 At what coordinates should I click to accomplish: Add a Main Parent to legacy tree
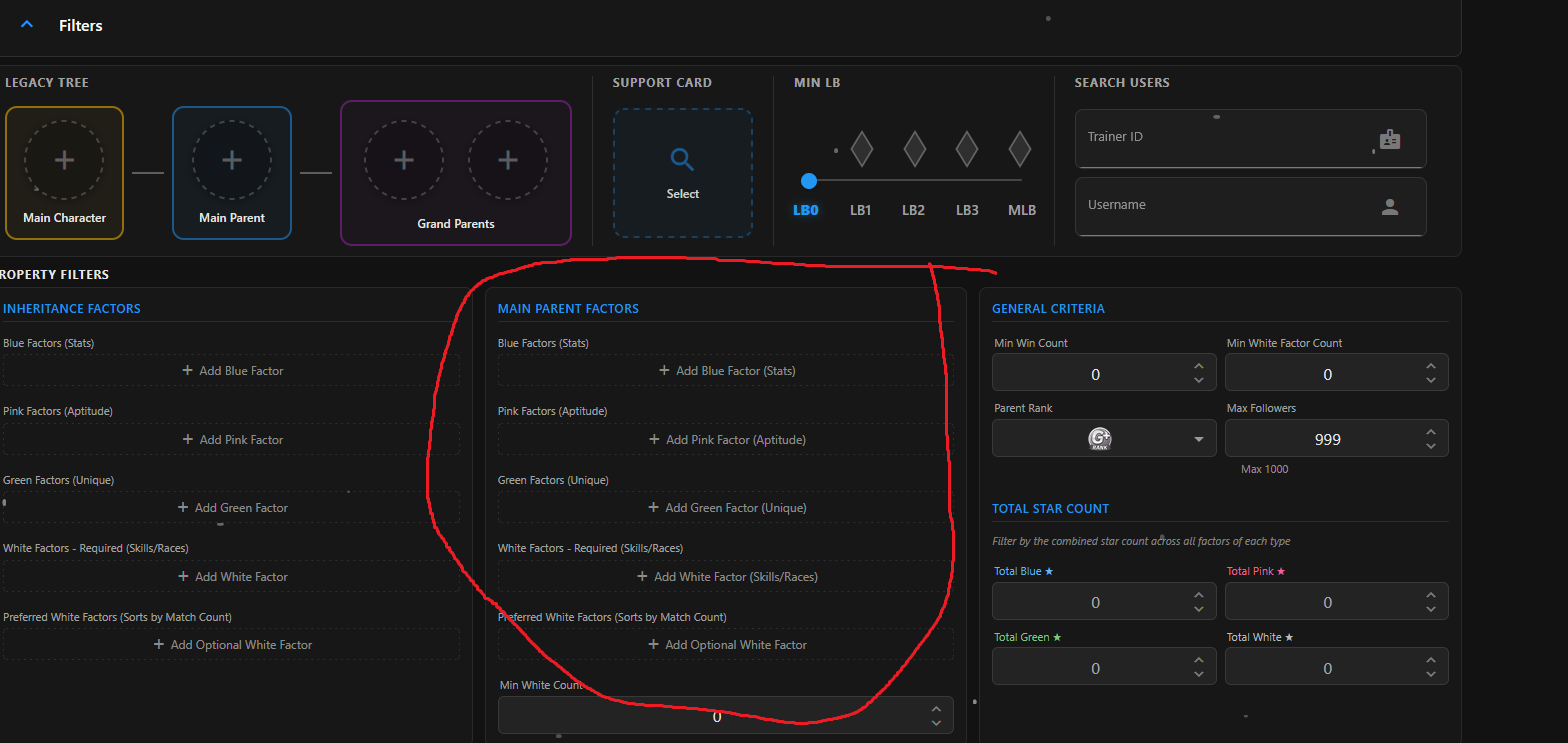click(x=232, y=173)
